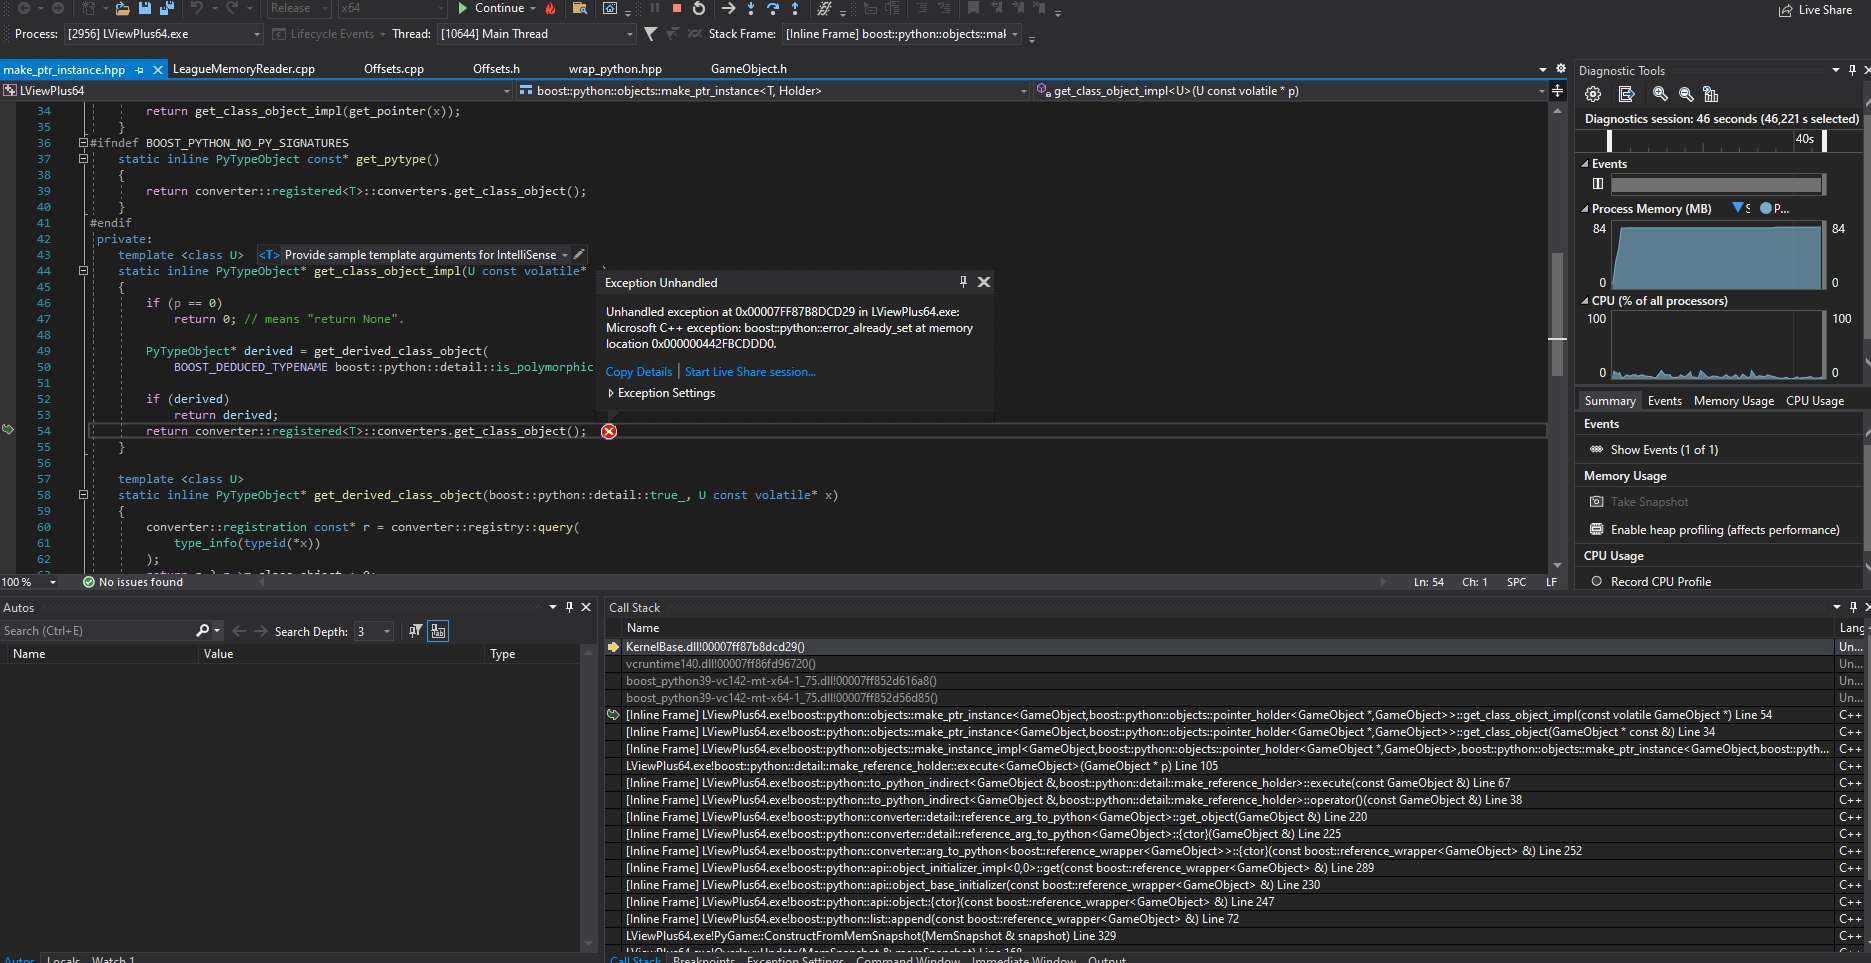Open the LViewPlus64 project scope dropdown
Viewport: 1871px width, 963px height.
click(x=258, y=91)
